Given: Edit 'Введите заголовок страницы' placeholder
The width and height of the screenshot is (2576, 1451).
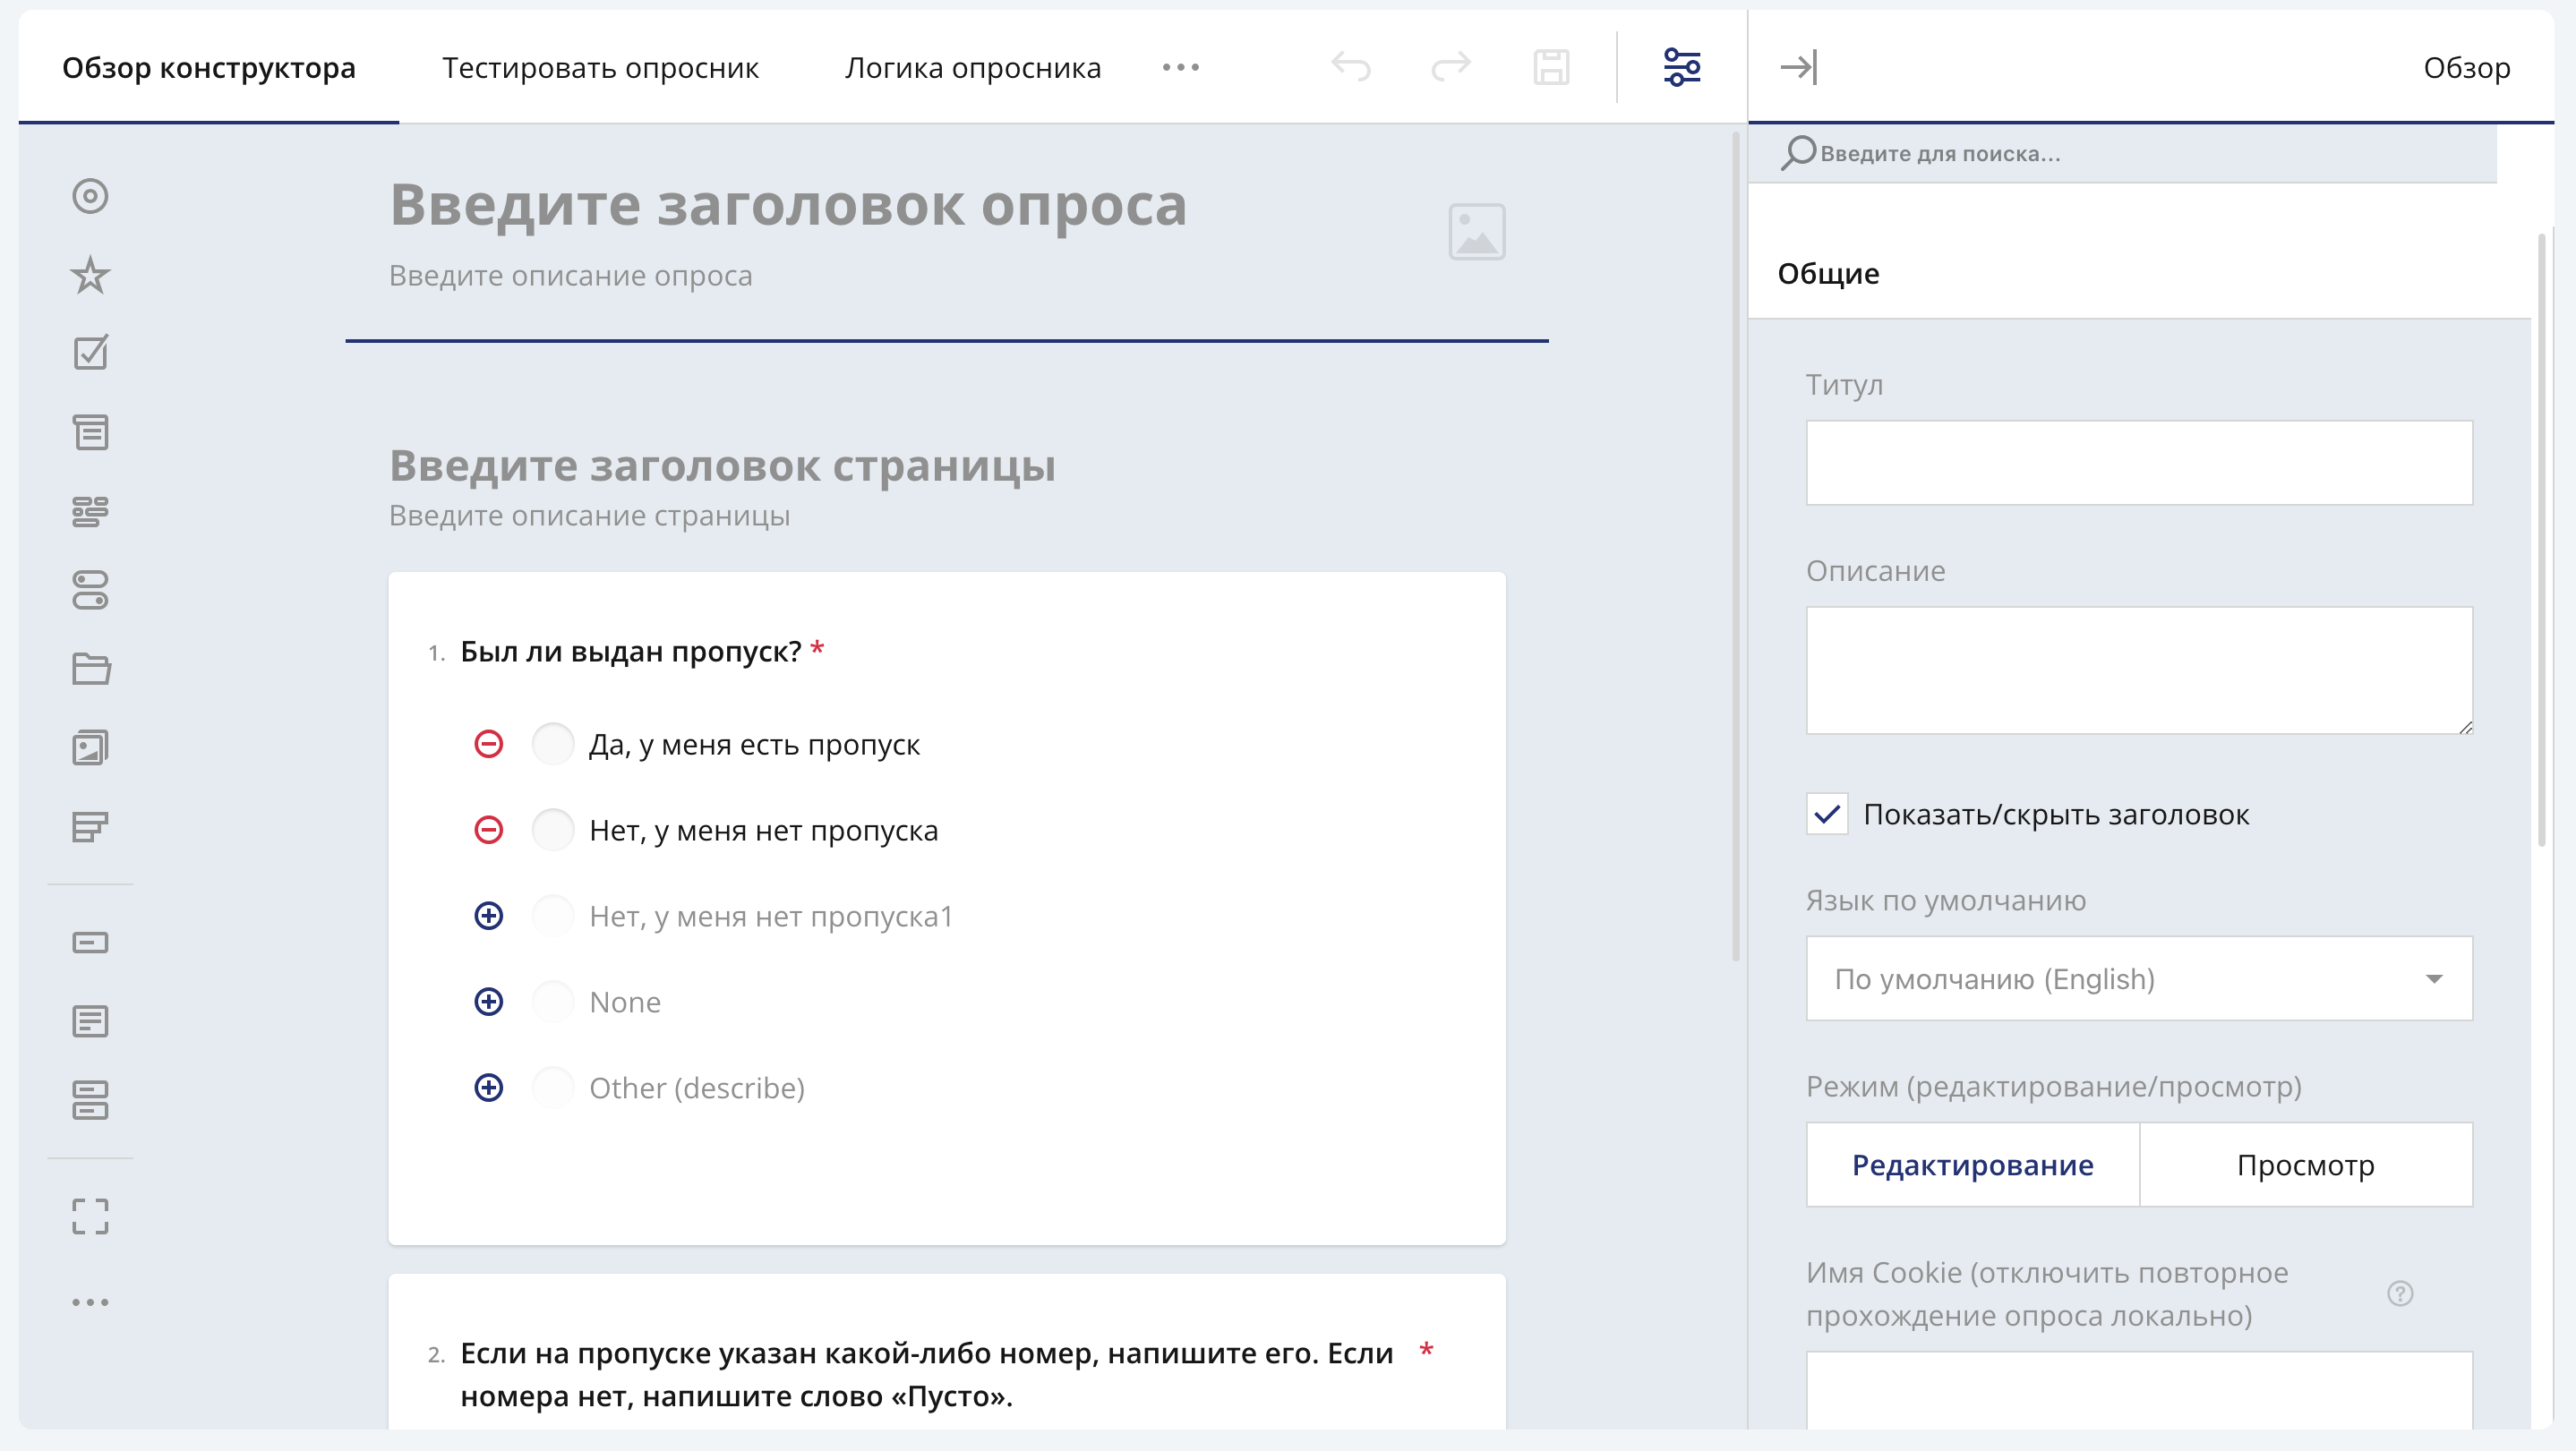Looking at the screenshot, I should tap(722, 466).
